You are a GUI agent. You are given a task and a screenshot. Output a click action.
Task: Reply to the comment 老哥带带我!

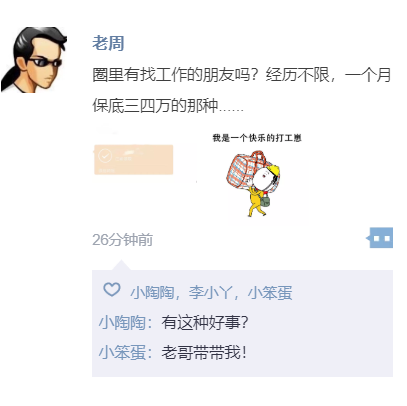(204, 352)
